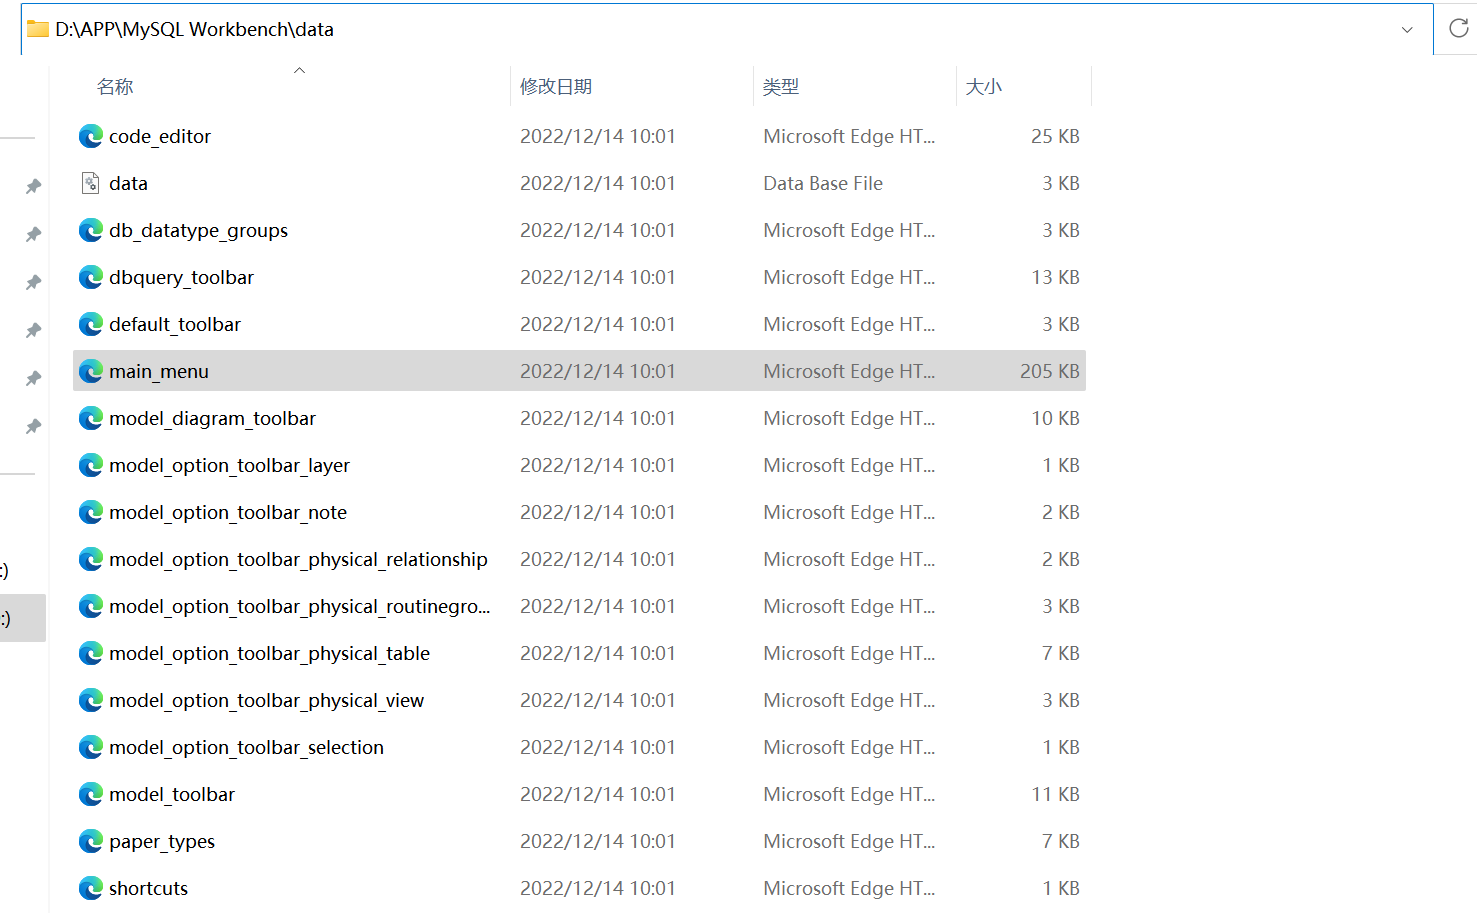Viewport: 1477px width, 913px height.
Task: Click the modified date of the data file
Action: (x=598, y=183)
